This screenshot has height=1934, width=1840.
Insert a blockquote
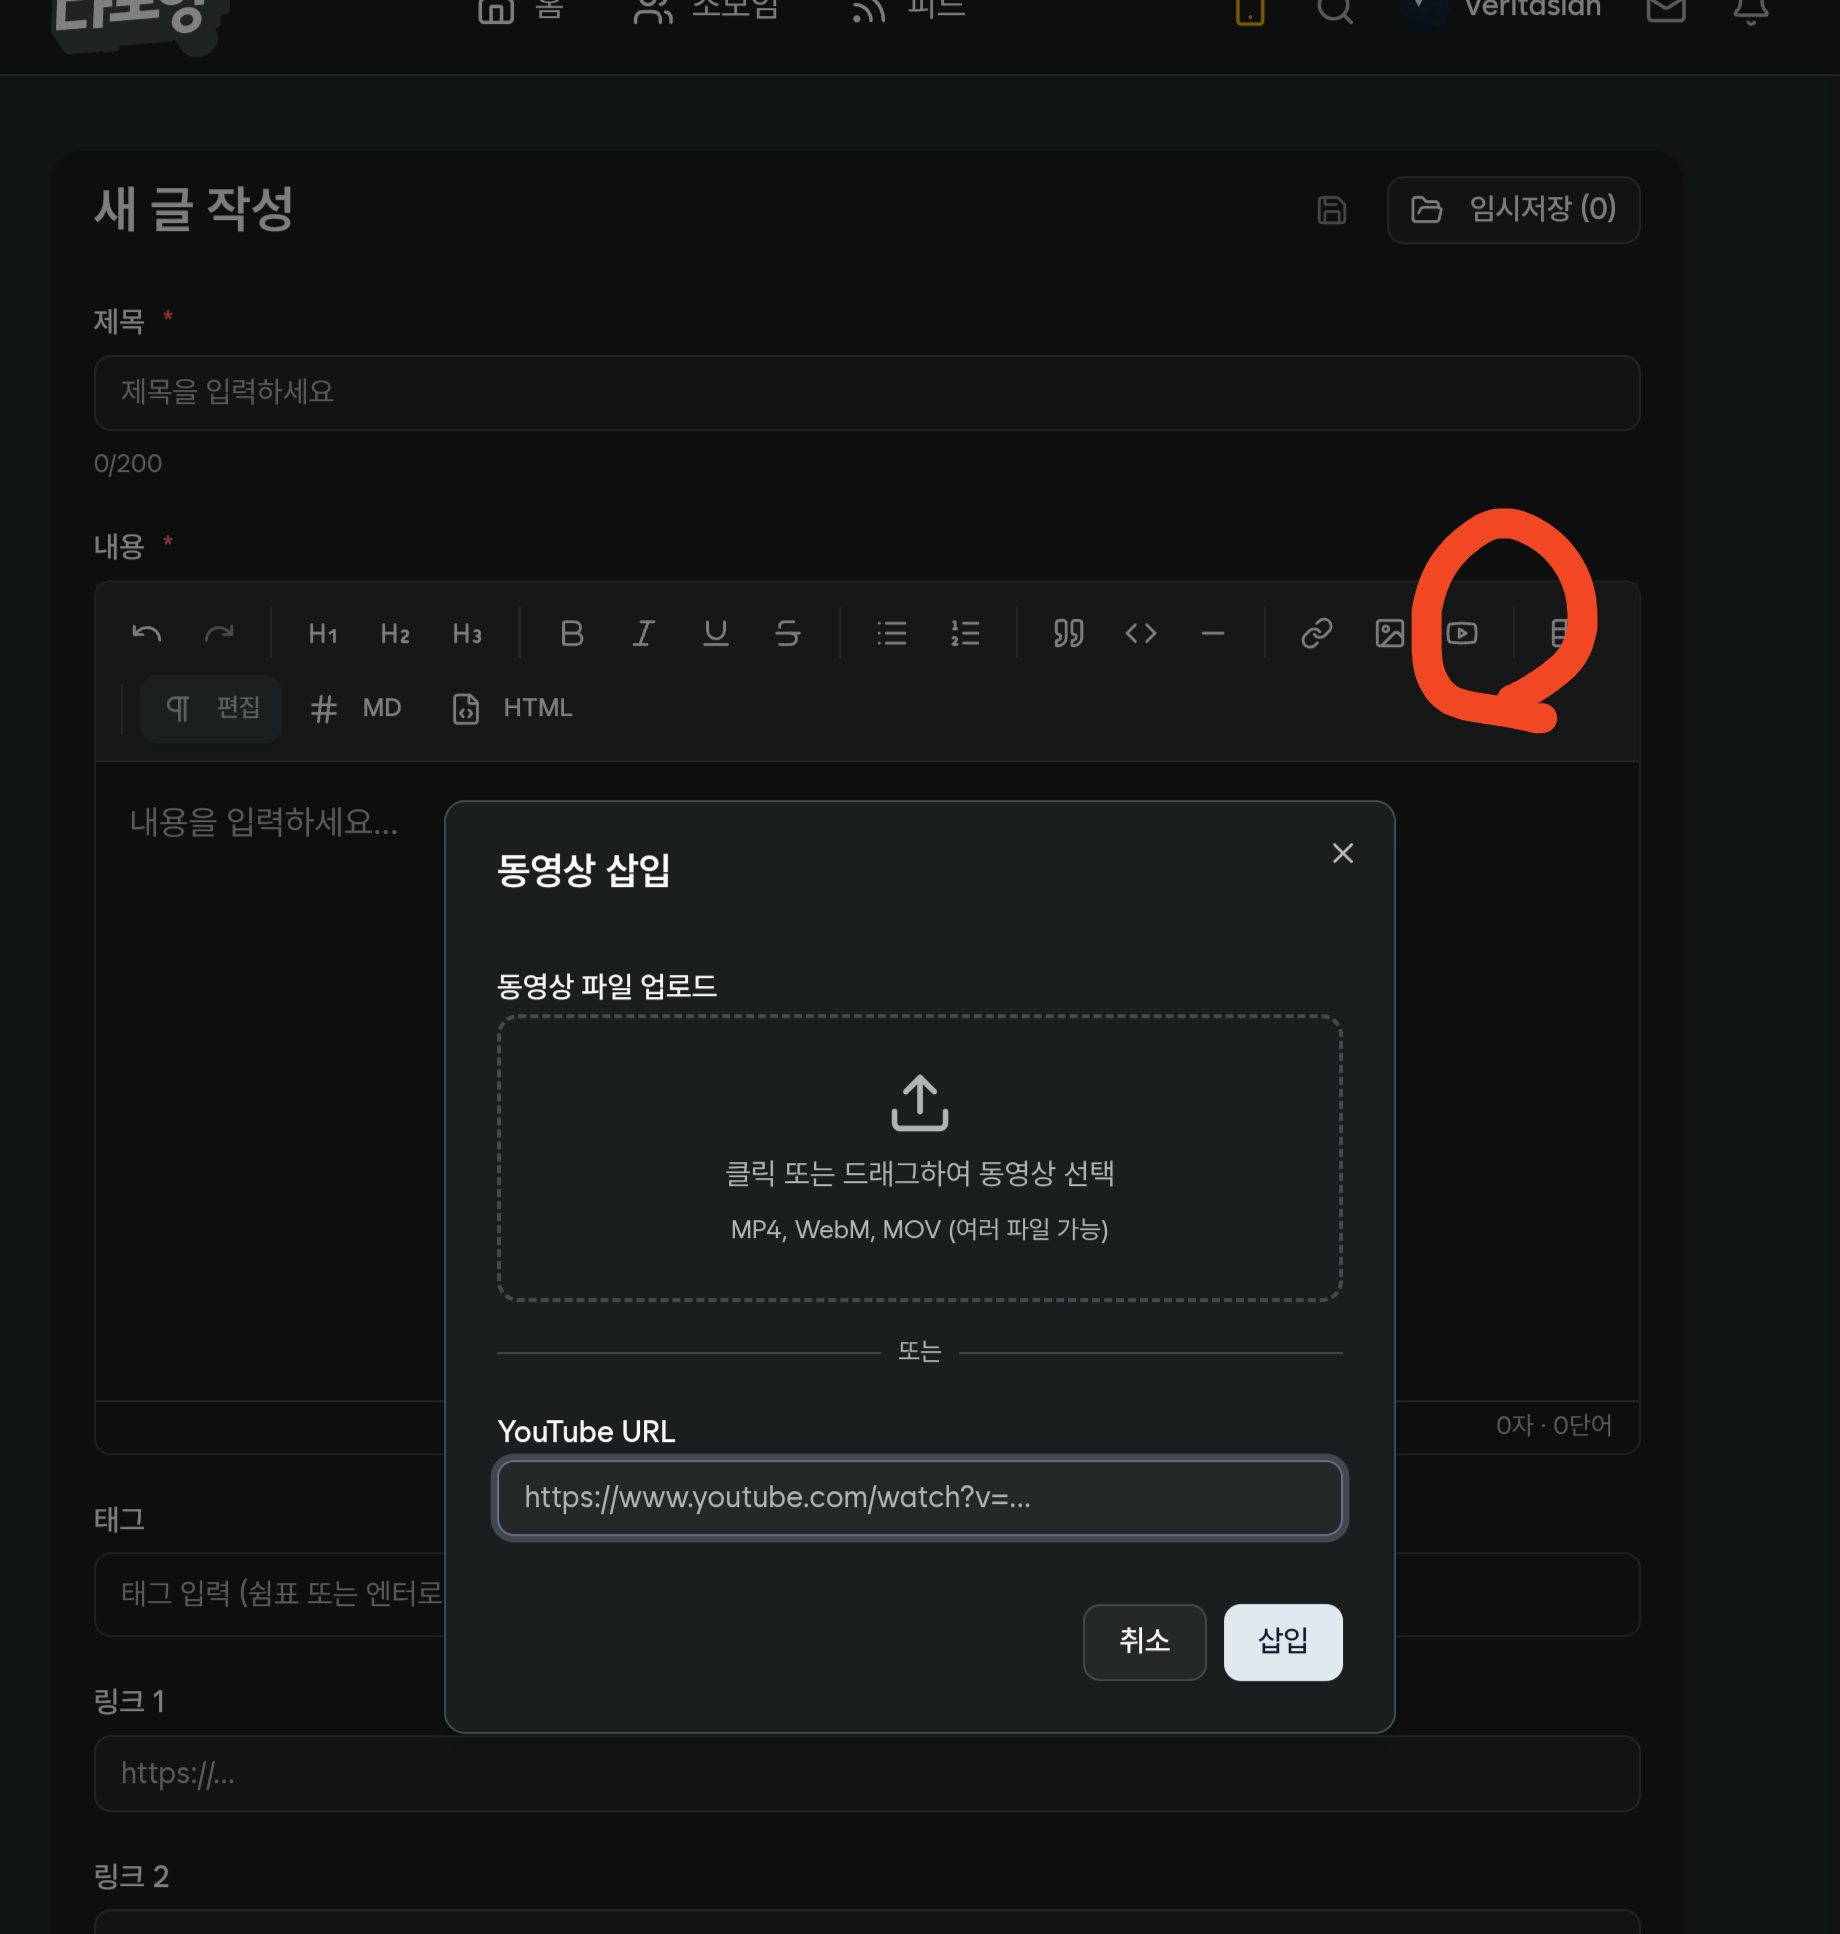pyautogui.click(x=1068, y=633)
